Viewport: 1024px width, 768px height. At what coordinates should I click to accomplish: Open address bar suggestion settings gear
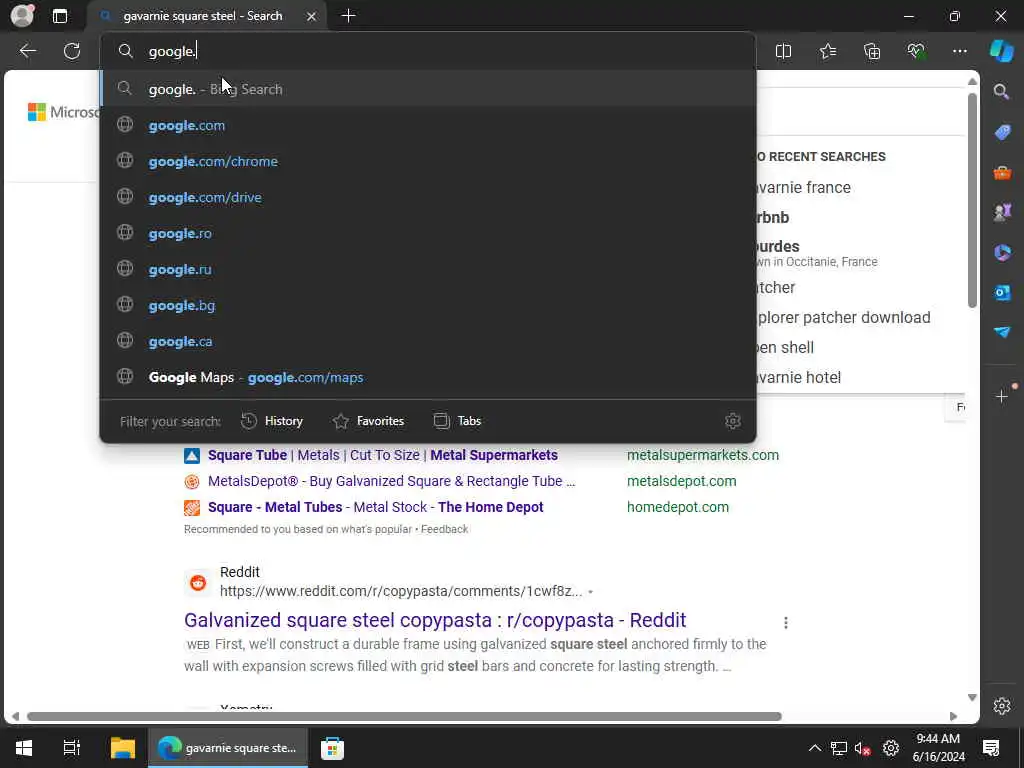(x=733, y=421)
